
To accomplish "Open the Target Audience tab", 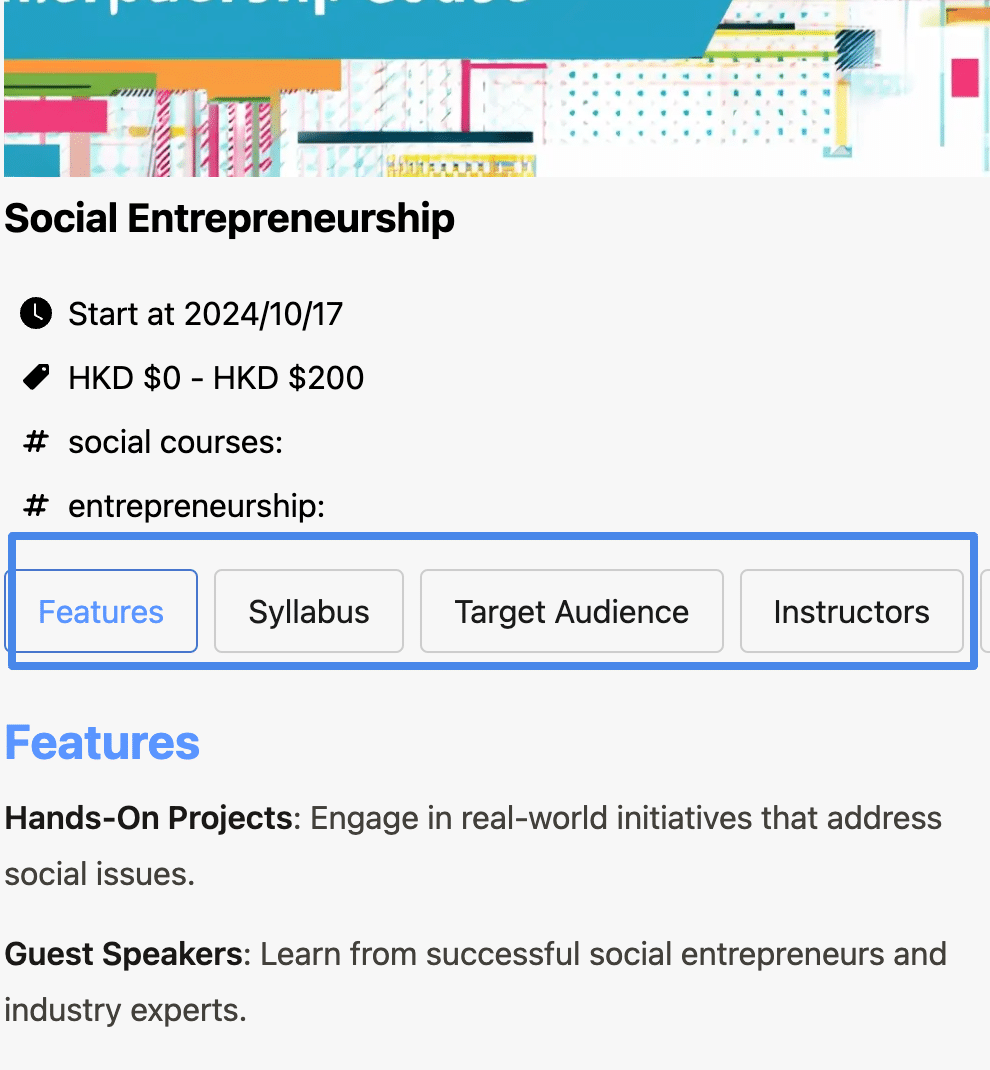I will pyautogui.click(x=572, y=611).
